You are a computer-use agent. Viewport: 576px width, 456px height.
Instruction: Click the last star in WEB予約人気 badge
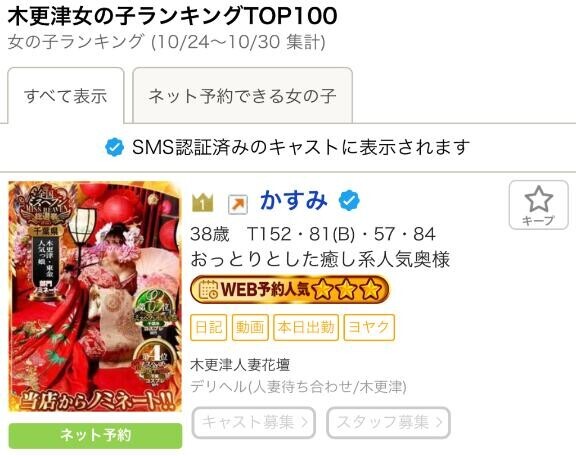tap(370, 289)
